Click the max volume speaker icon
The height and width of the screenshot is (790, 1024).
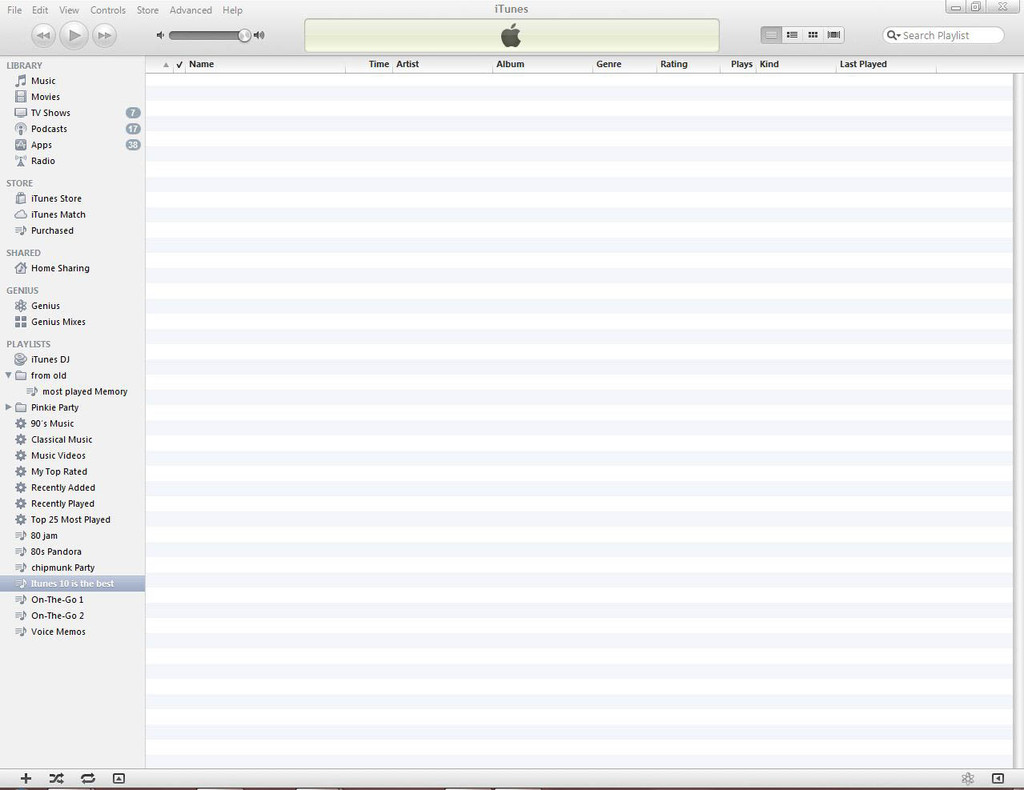click(x=259, y=35)
